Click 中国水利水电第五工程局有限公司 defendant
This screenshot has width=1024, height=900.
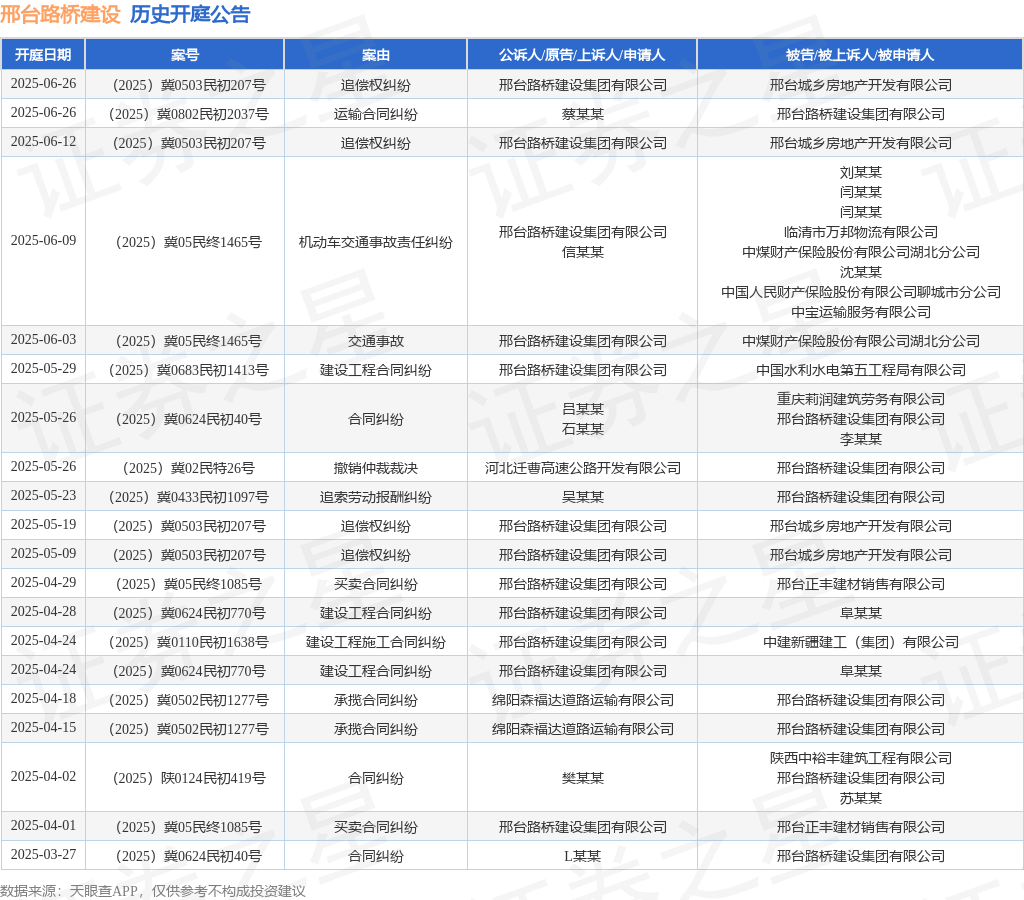(x=861, y=370)
